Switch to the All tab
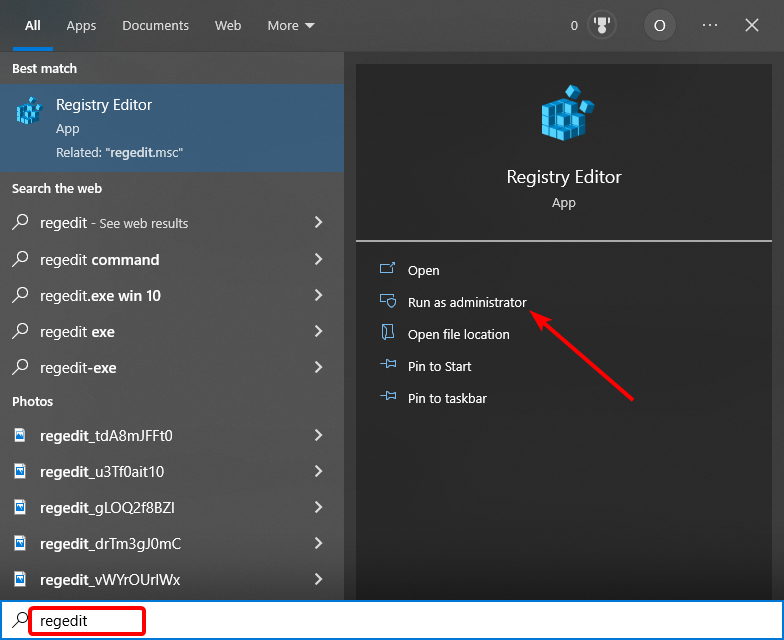784x640 pixels. pyautogui.click(x=32, y=26)
